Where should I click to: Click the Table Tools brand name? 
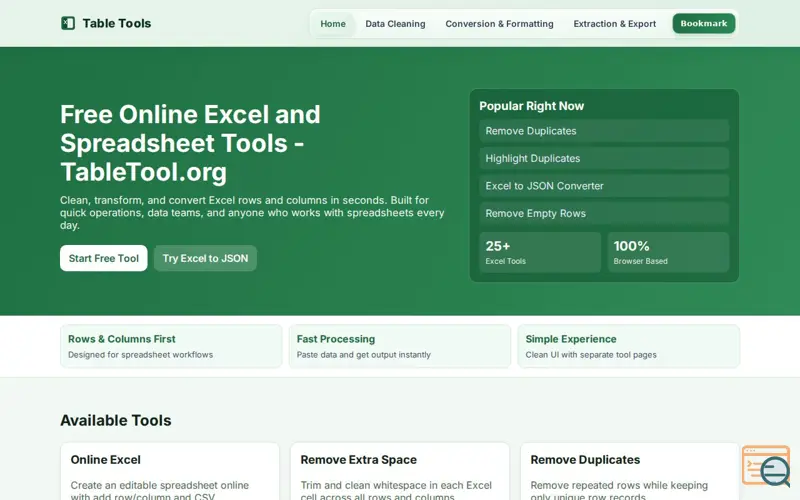(x=117, y=23)
